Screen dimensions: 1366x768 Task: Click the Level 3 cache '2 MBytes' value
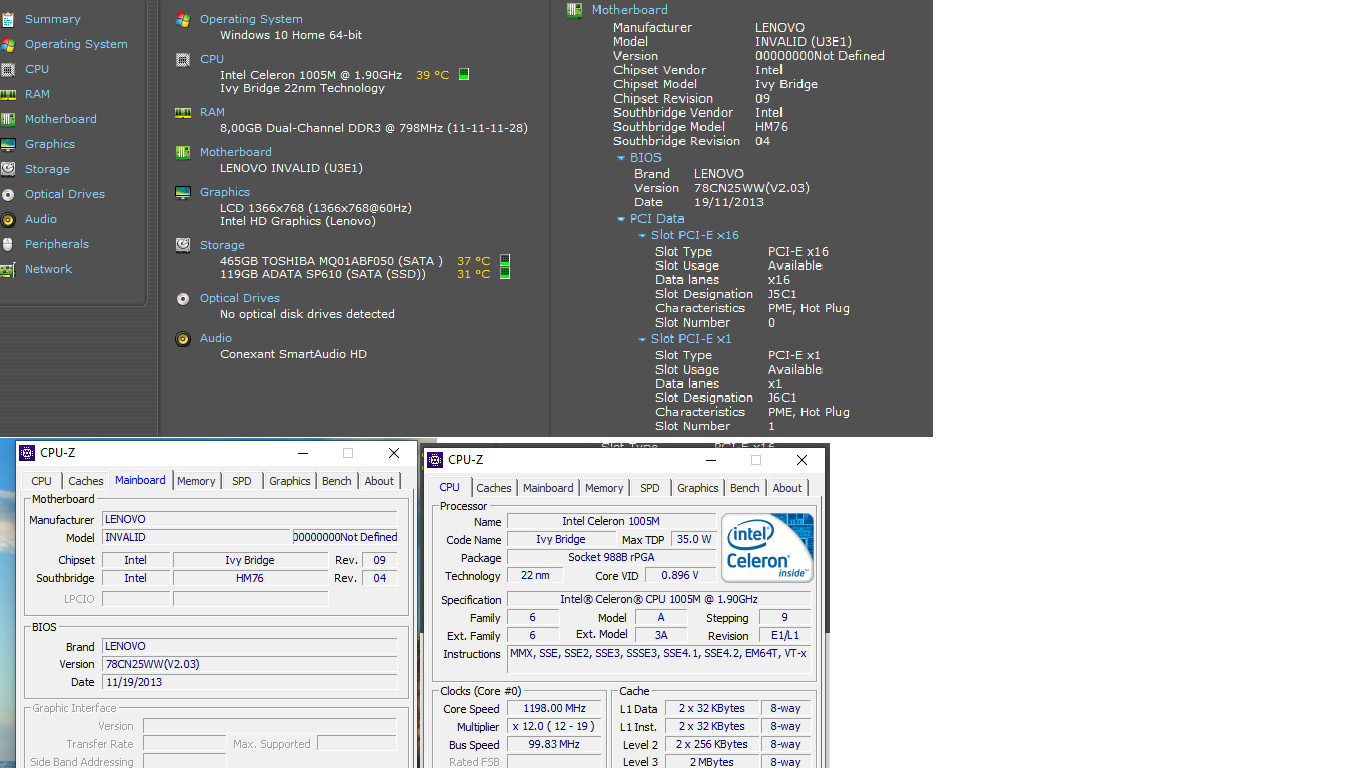[x=711, y=762]
